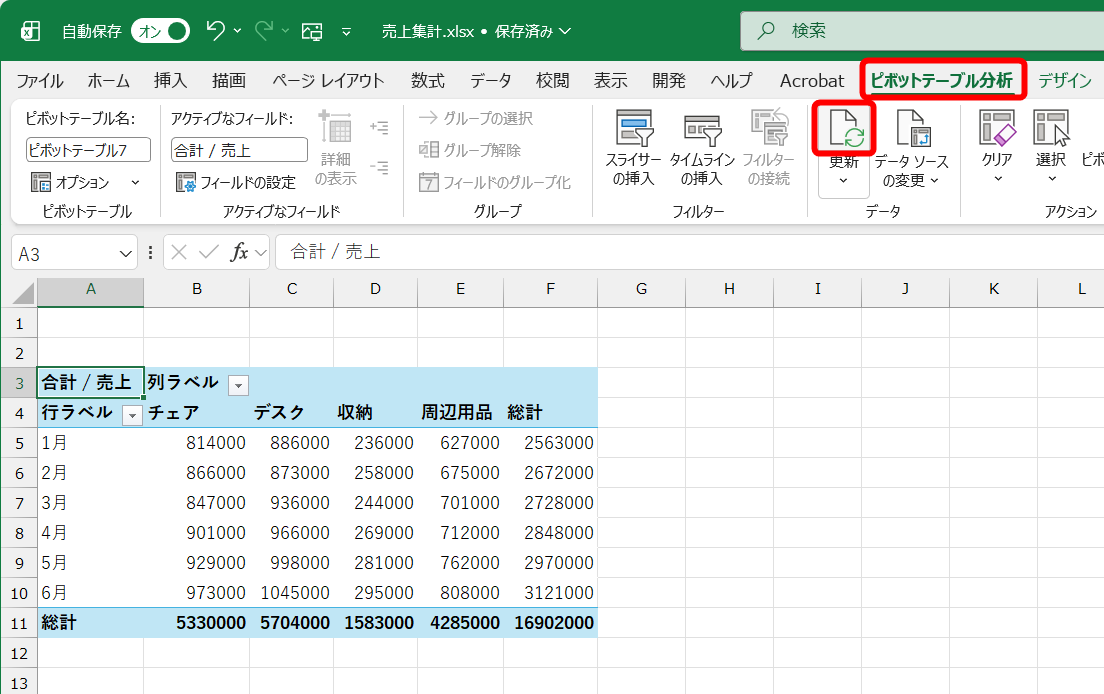Select column G header

[641, 289]
